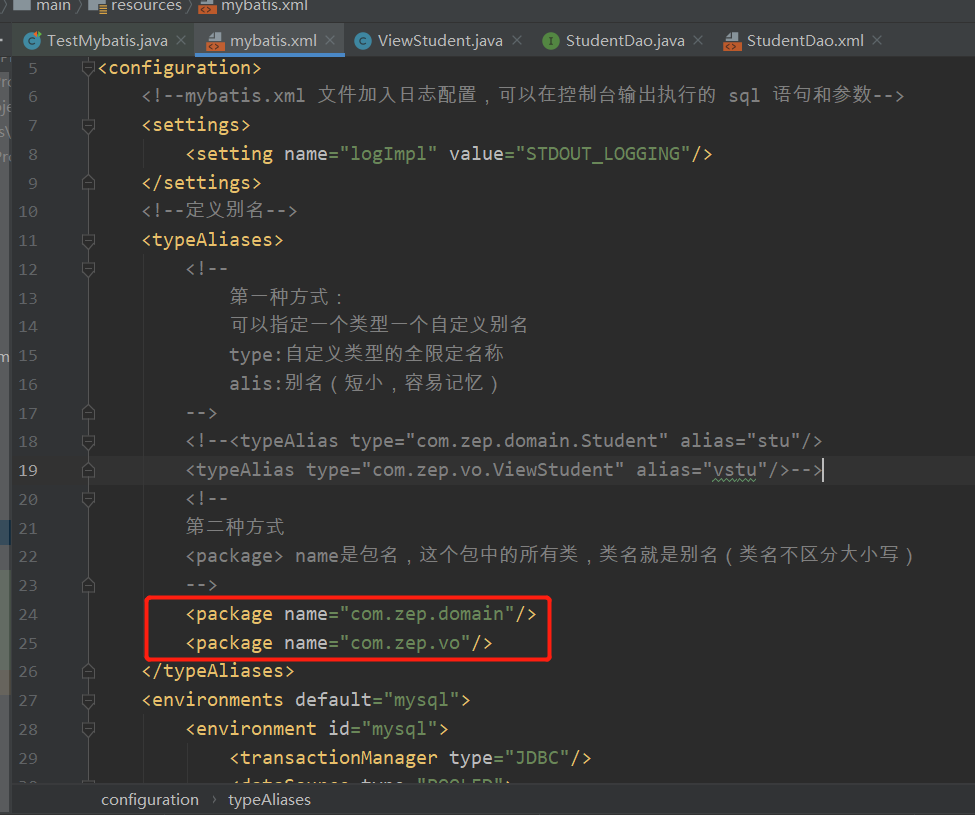Click line number 19 in the gutter
This screenshot has width=975, height=815.
pos(28,471)
